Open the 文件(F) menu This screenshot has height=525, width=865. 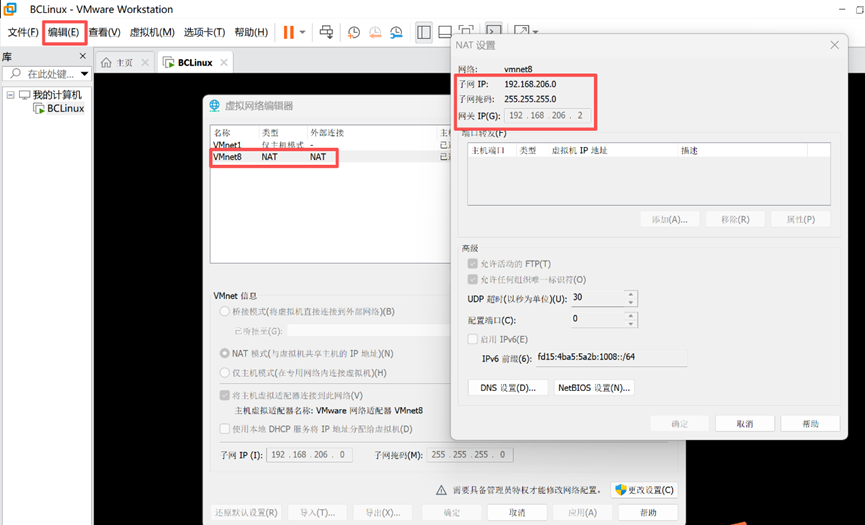point(23,33)
